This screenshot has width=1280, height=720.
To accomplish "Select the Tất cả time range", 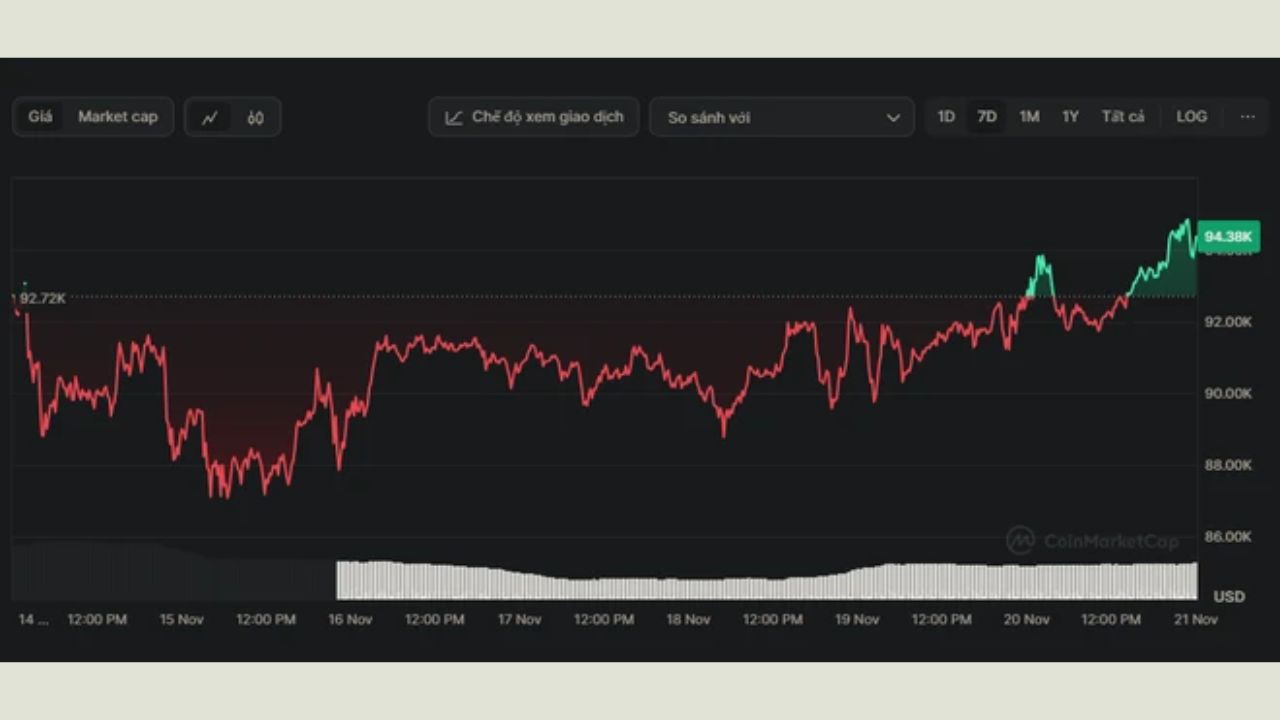I will 1123,117.
